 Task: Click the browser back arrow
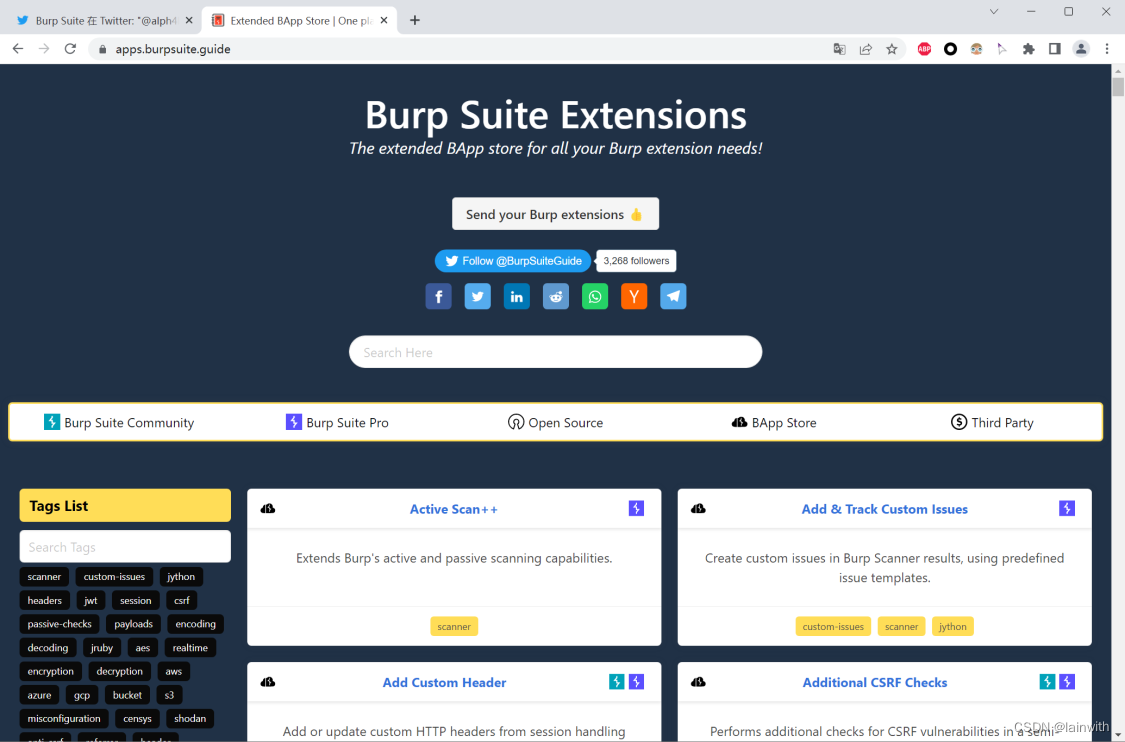point(18,49)
